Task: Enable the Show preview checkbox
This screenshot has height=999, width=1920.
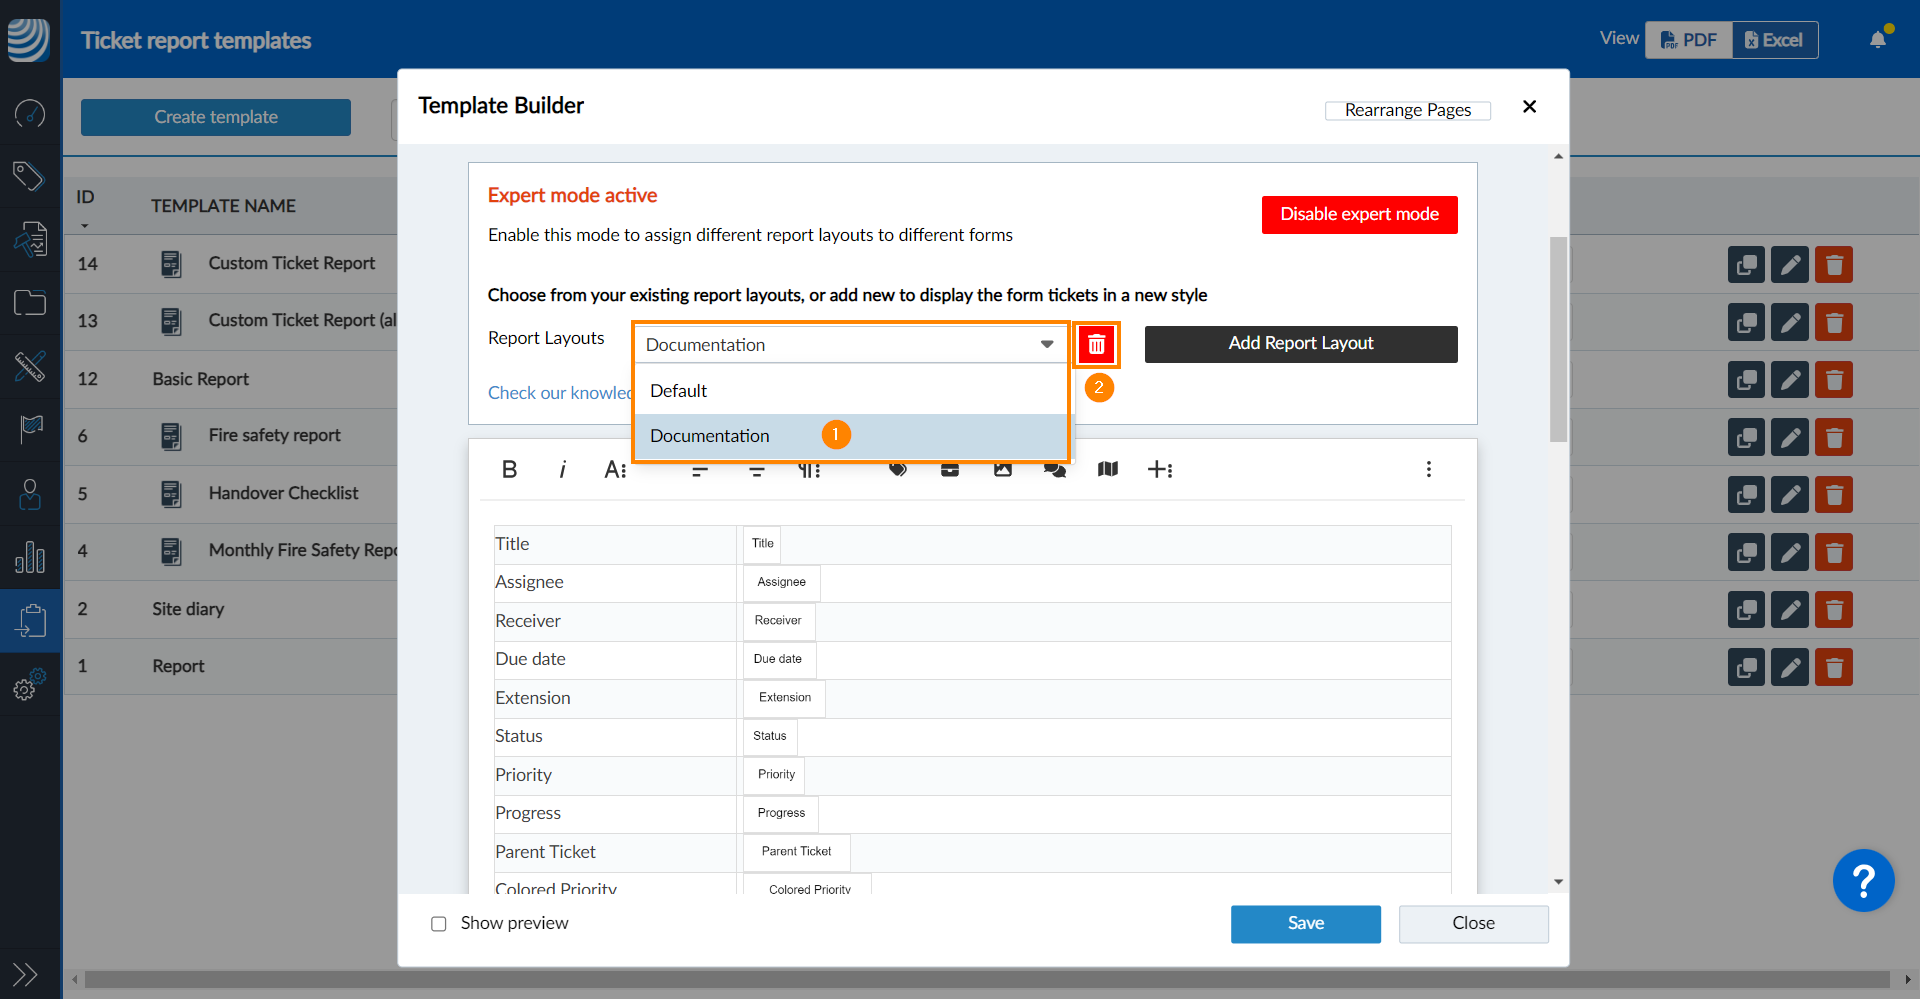Action: 439,923
